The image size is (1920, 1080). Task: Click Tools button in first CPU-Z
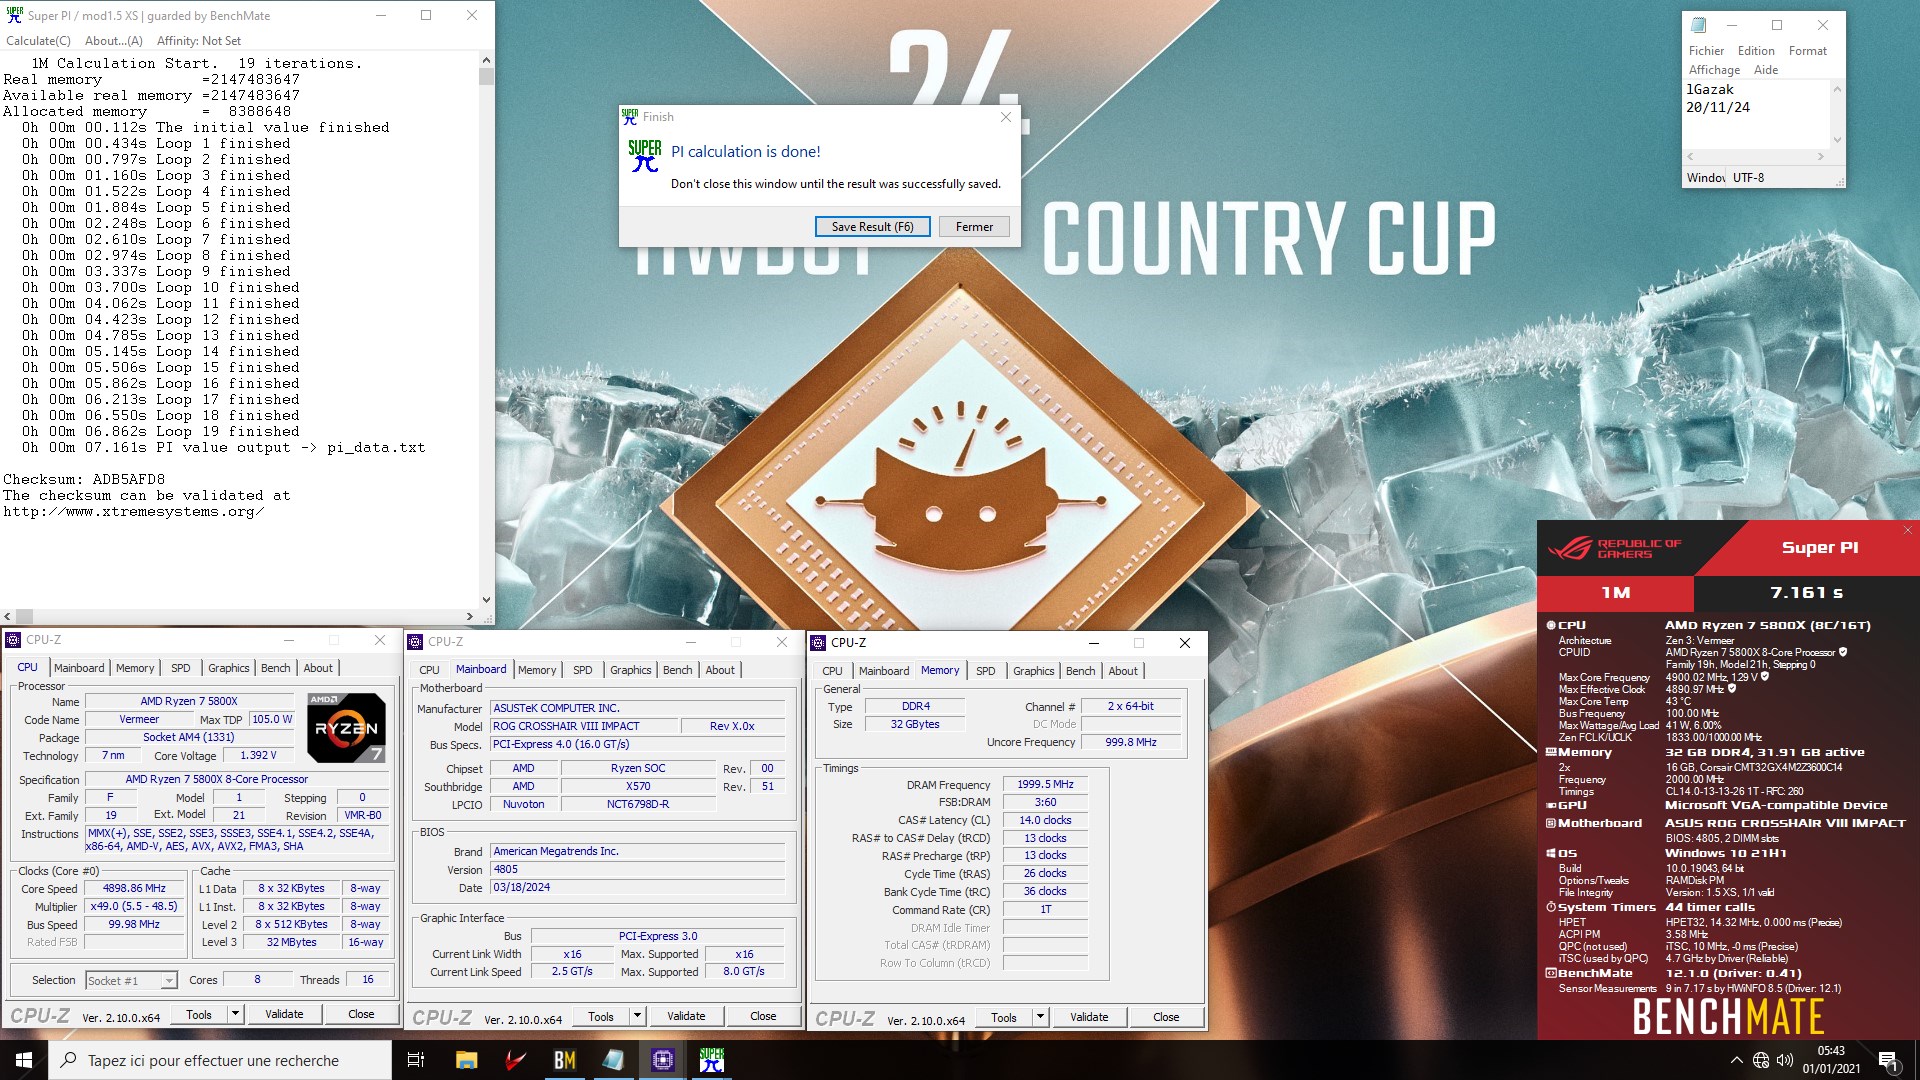199,1014
